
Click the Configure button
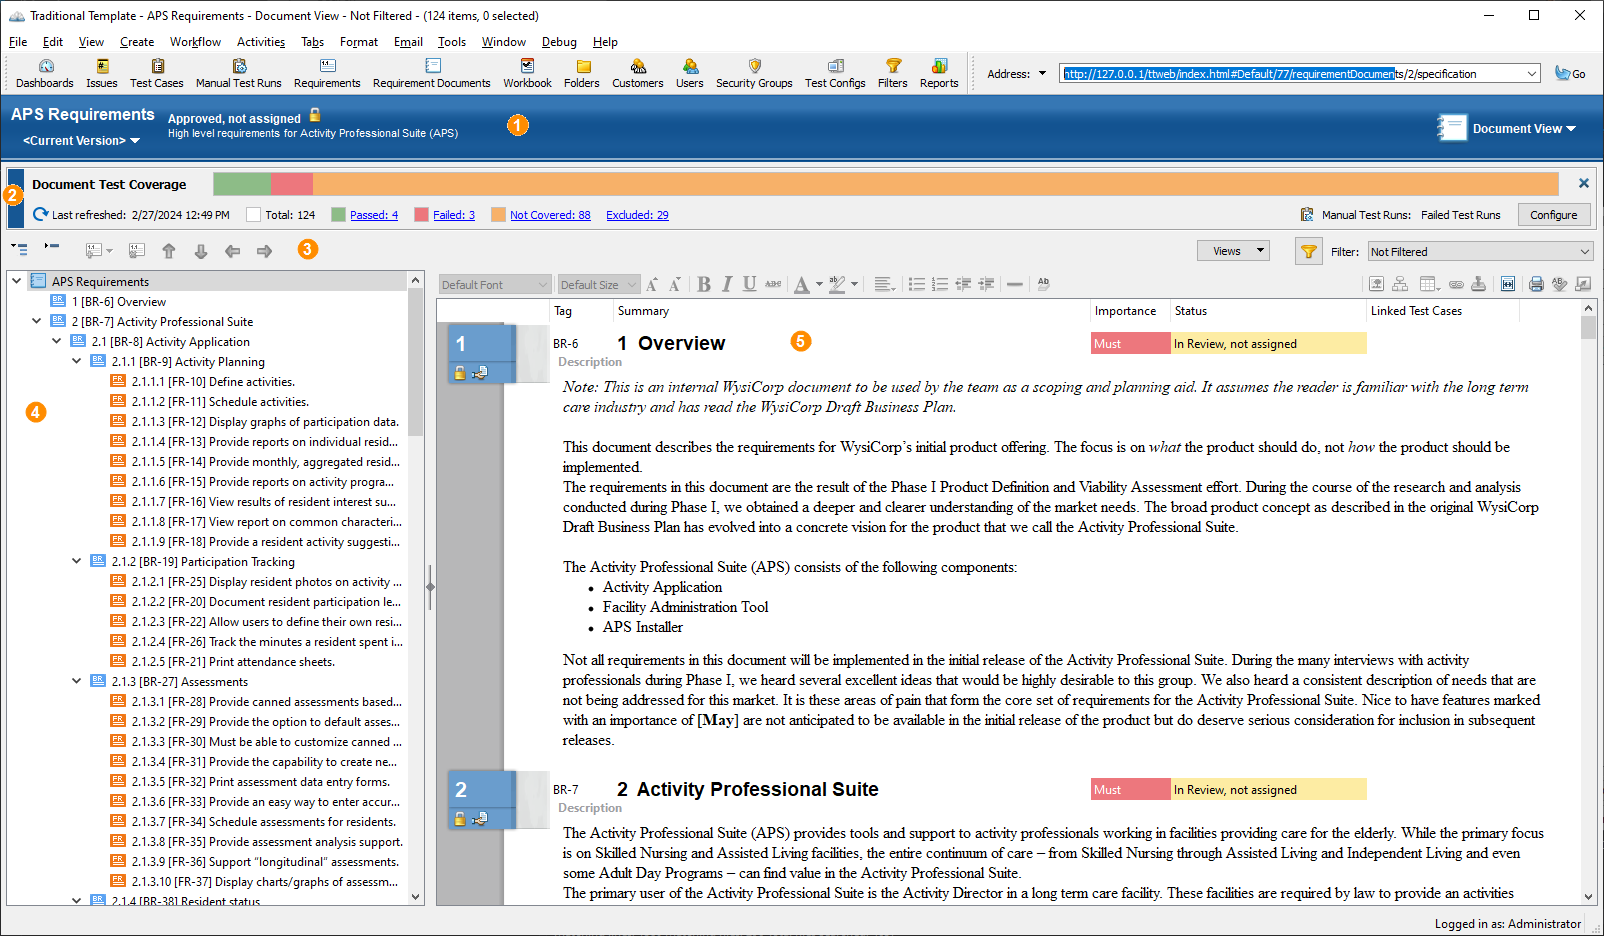[x=1553, y=215]
